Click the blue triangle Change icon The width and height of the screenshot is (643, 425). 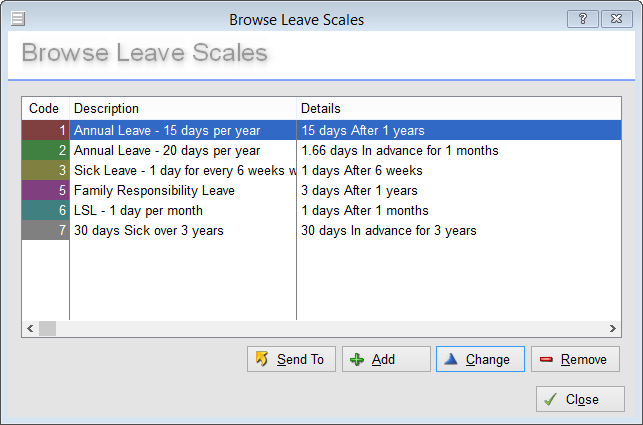point(451,359)
